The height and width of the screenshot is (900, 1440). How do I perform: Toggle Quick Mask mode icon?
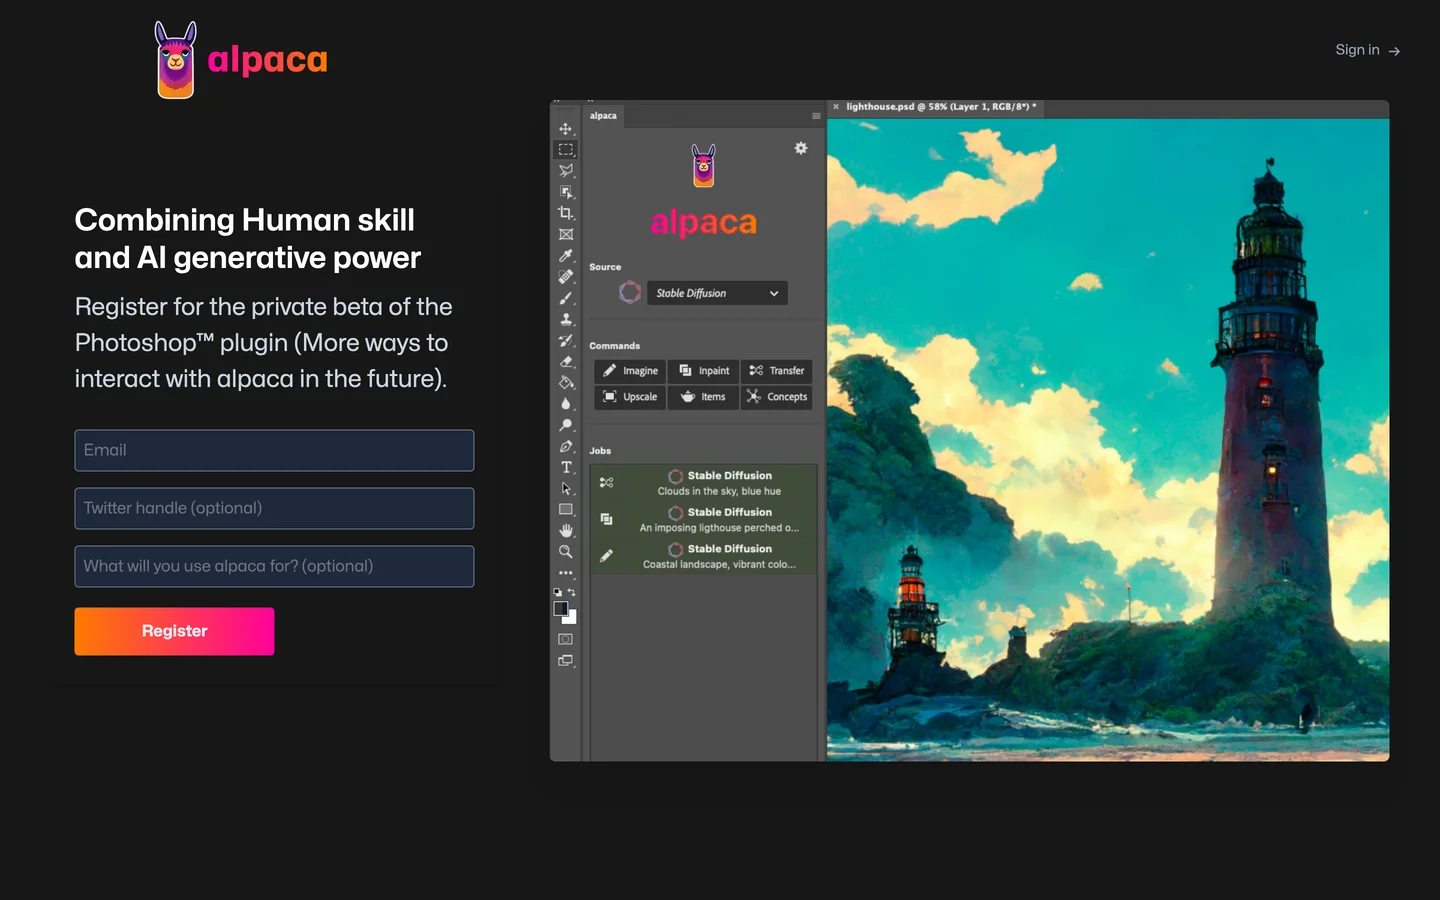tap(566, 639)
